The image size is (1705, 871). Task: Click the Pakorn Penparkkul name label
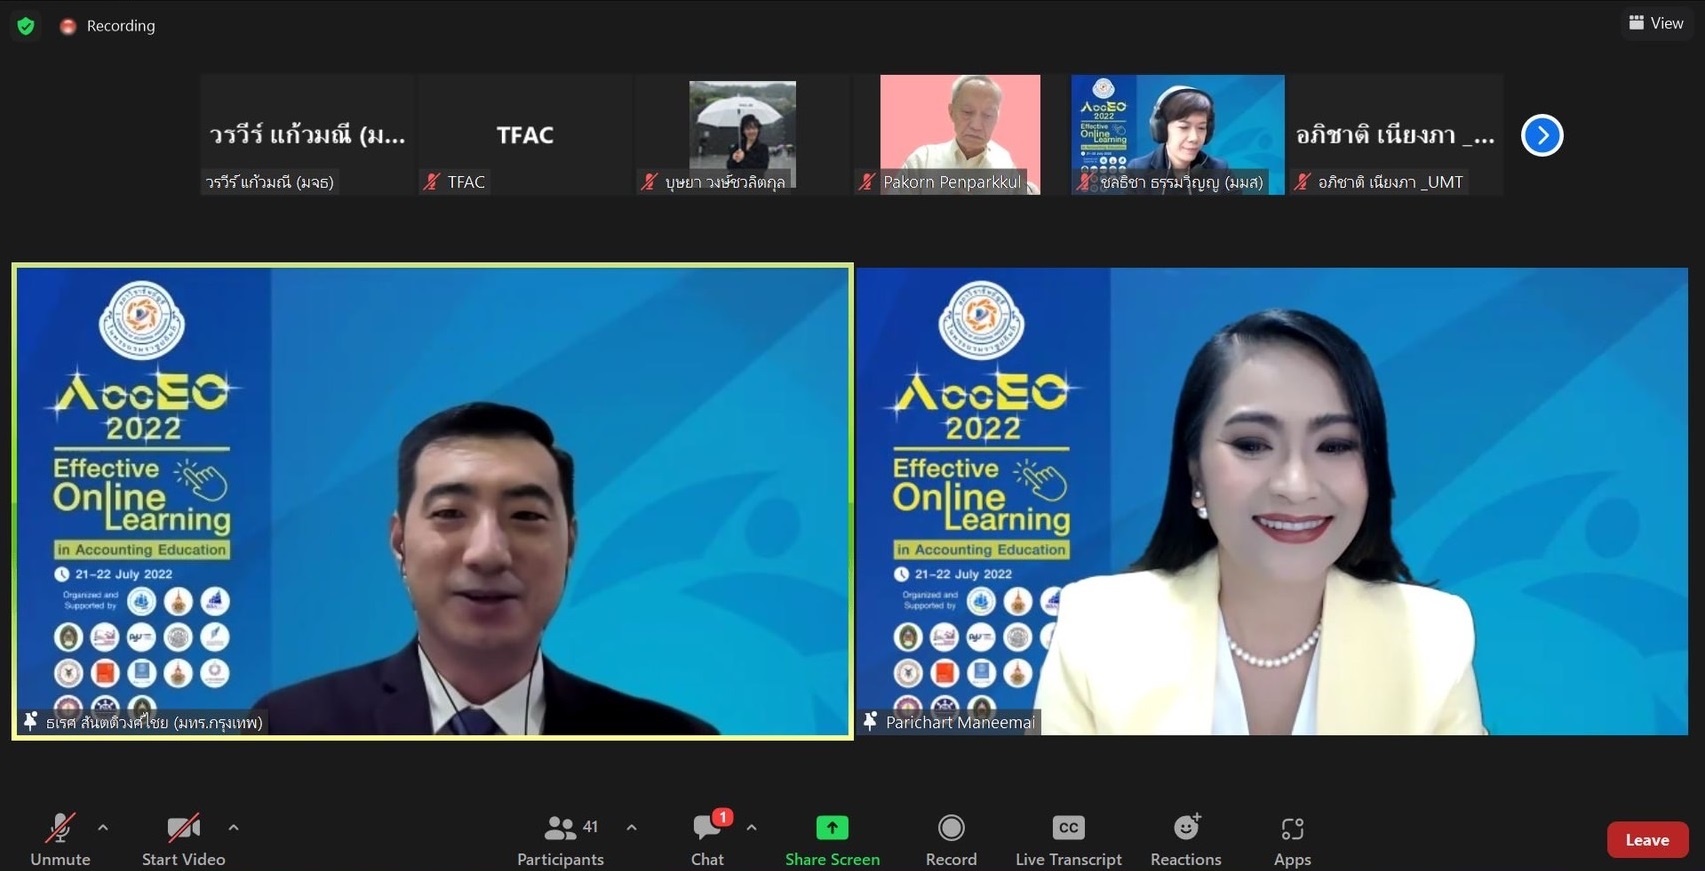(952, 182)
